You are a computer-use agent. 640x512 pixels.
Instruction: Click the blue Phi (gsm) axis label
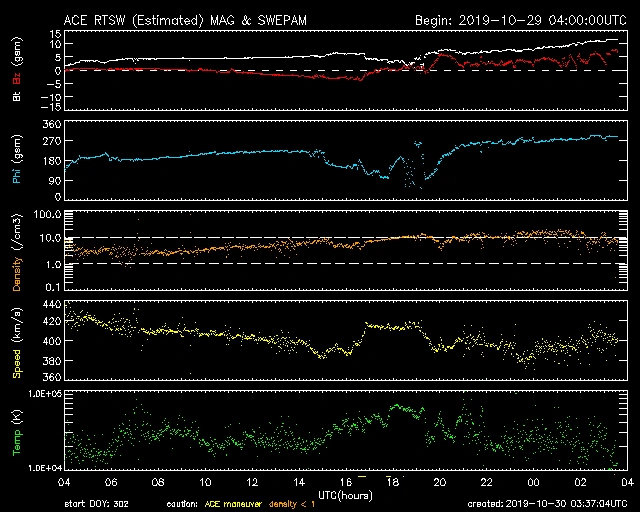tap(18, 162)
